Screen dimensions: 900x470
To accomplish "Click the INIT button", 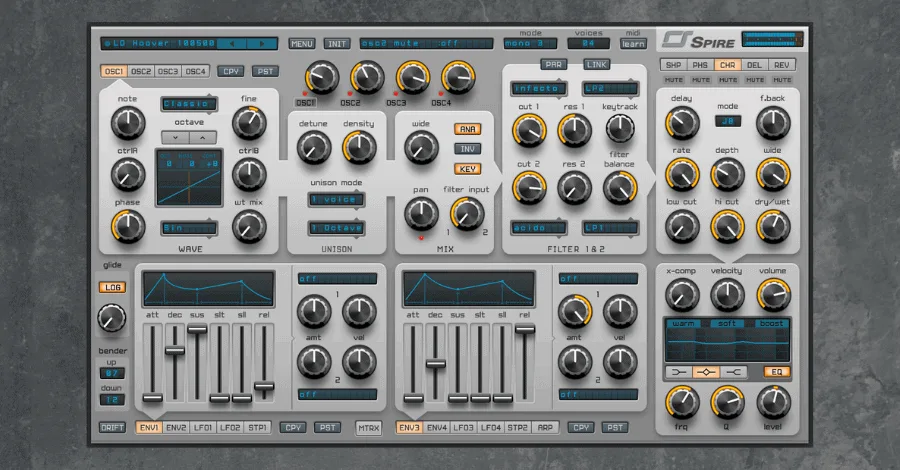I will [337, 44].
